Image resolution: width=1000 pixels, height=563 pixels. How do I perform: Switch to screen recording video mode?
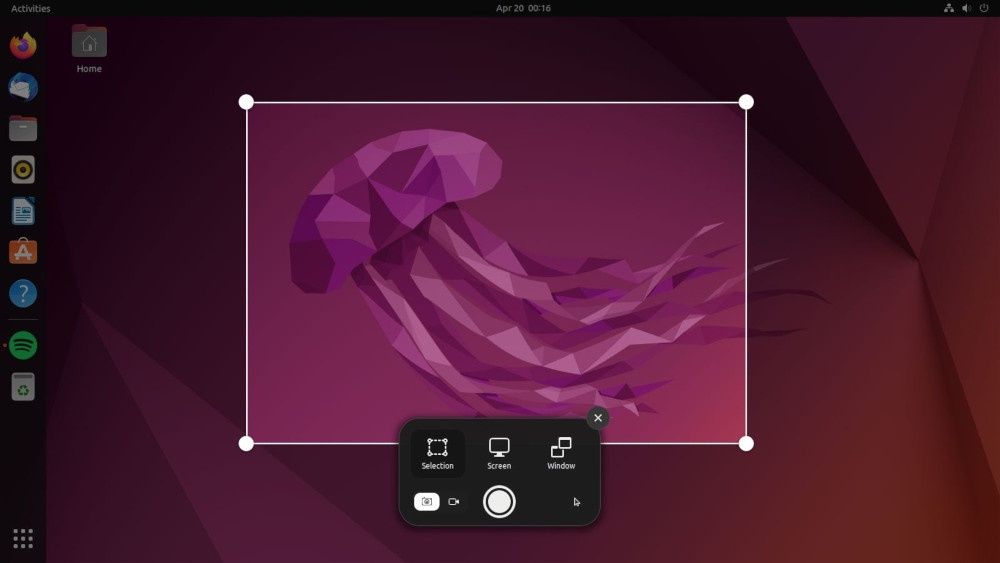pos(453,502)
